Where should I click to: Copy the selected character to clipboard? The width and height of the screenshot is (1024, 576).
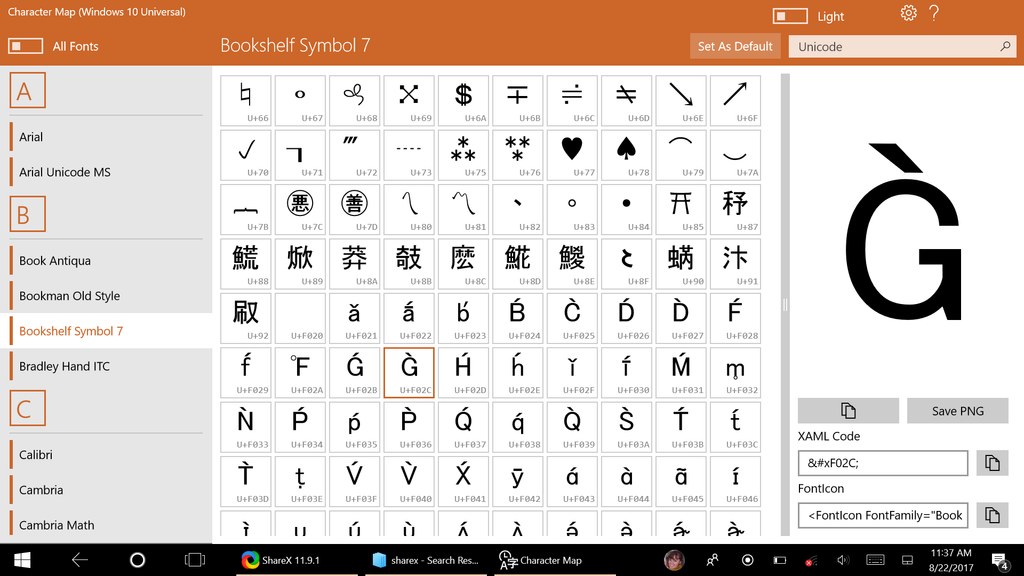coord(847,410)
